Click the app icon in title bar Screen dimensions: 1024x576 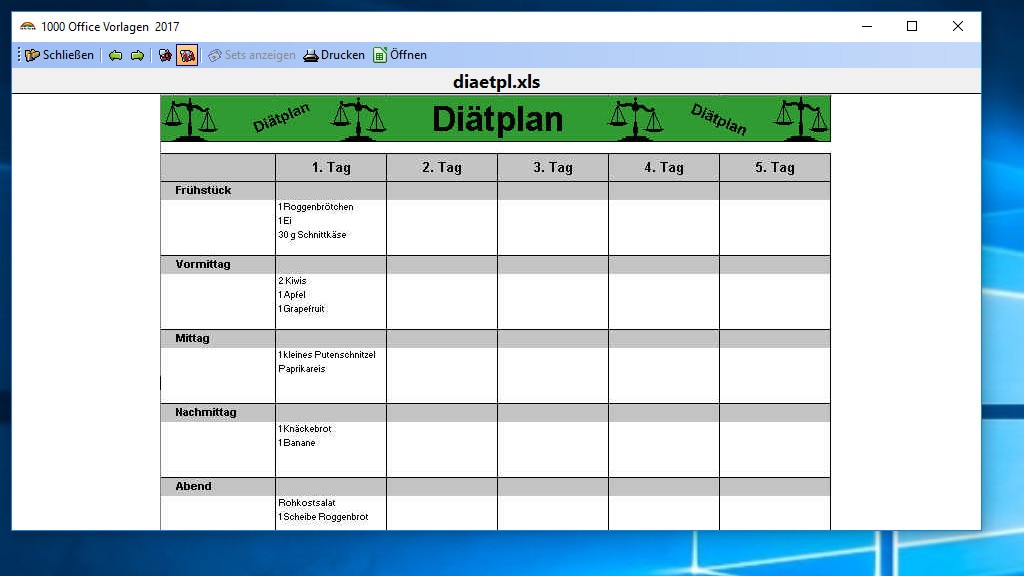tap(28, 27)
